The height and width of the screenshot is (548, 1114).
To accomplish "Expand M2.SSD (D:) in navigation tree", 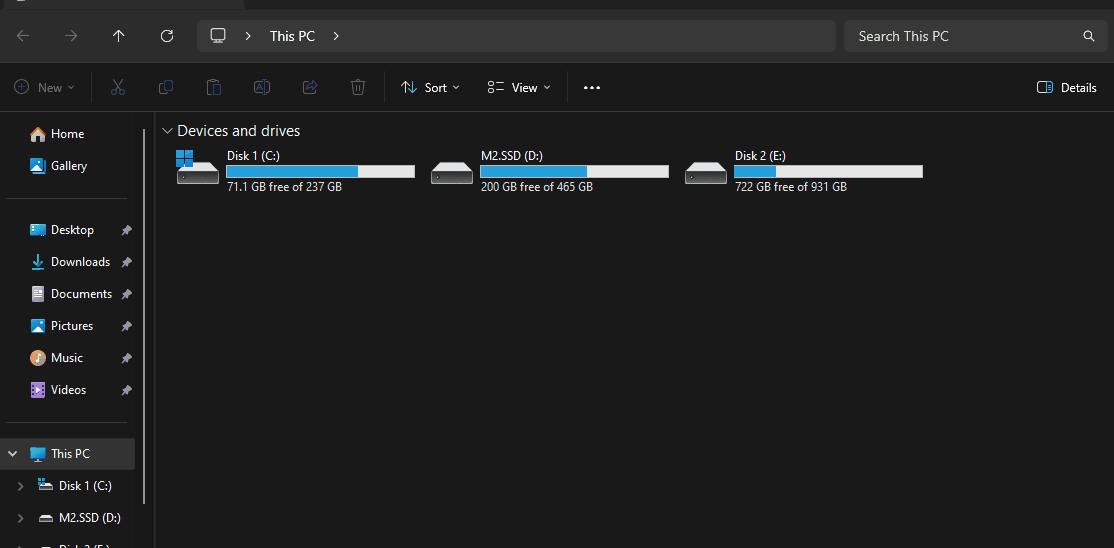I will [x=21, y=518].
